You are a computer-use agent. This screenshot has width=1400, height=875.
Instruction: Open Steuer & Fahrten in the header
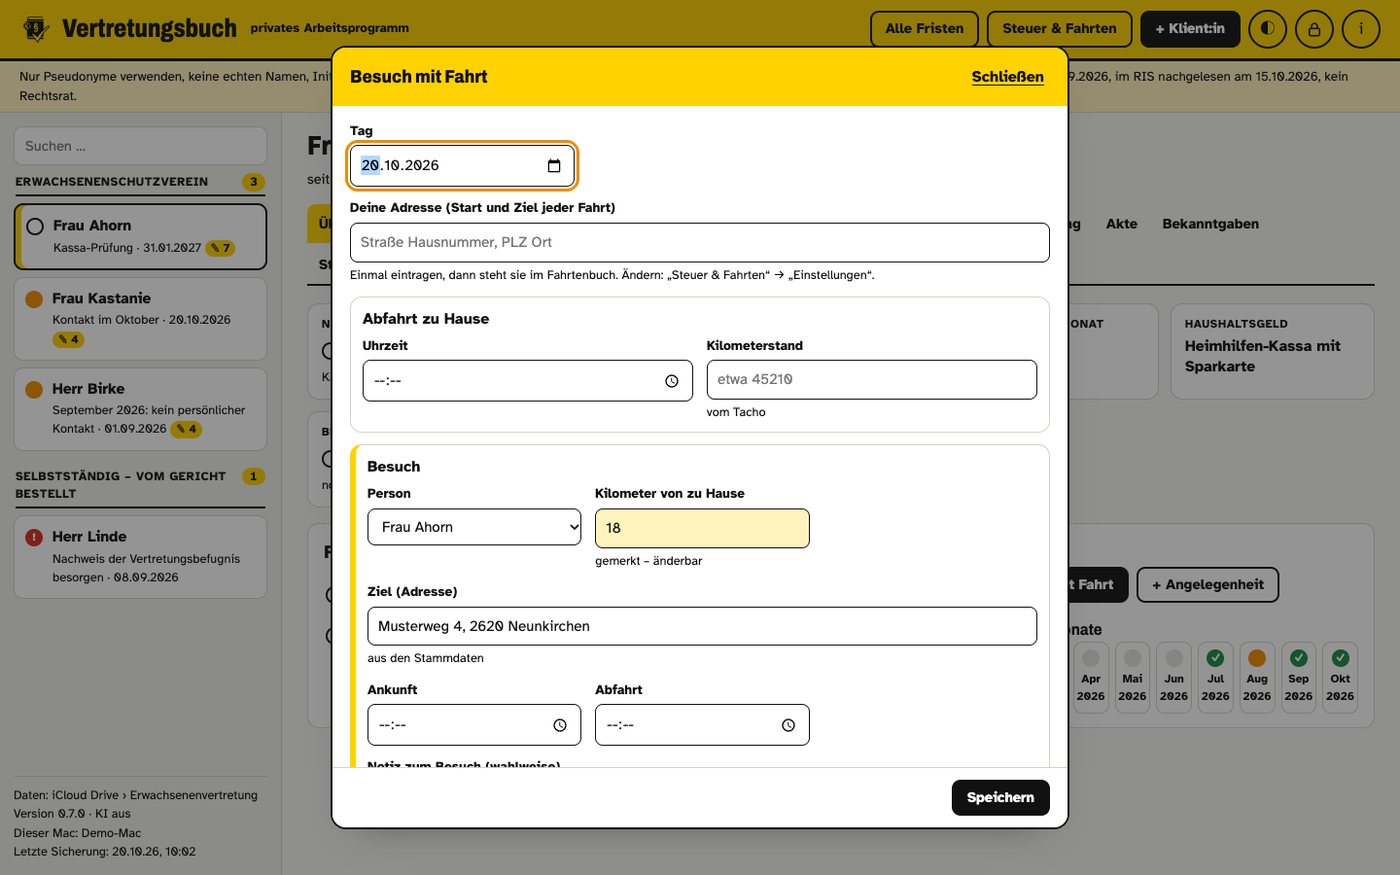point(1059,29)
